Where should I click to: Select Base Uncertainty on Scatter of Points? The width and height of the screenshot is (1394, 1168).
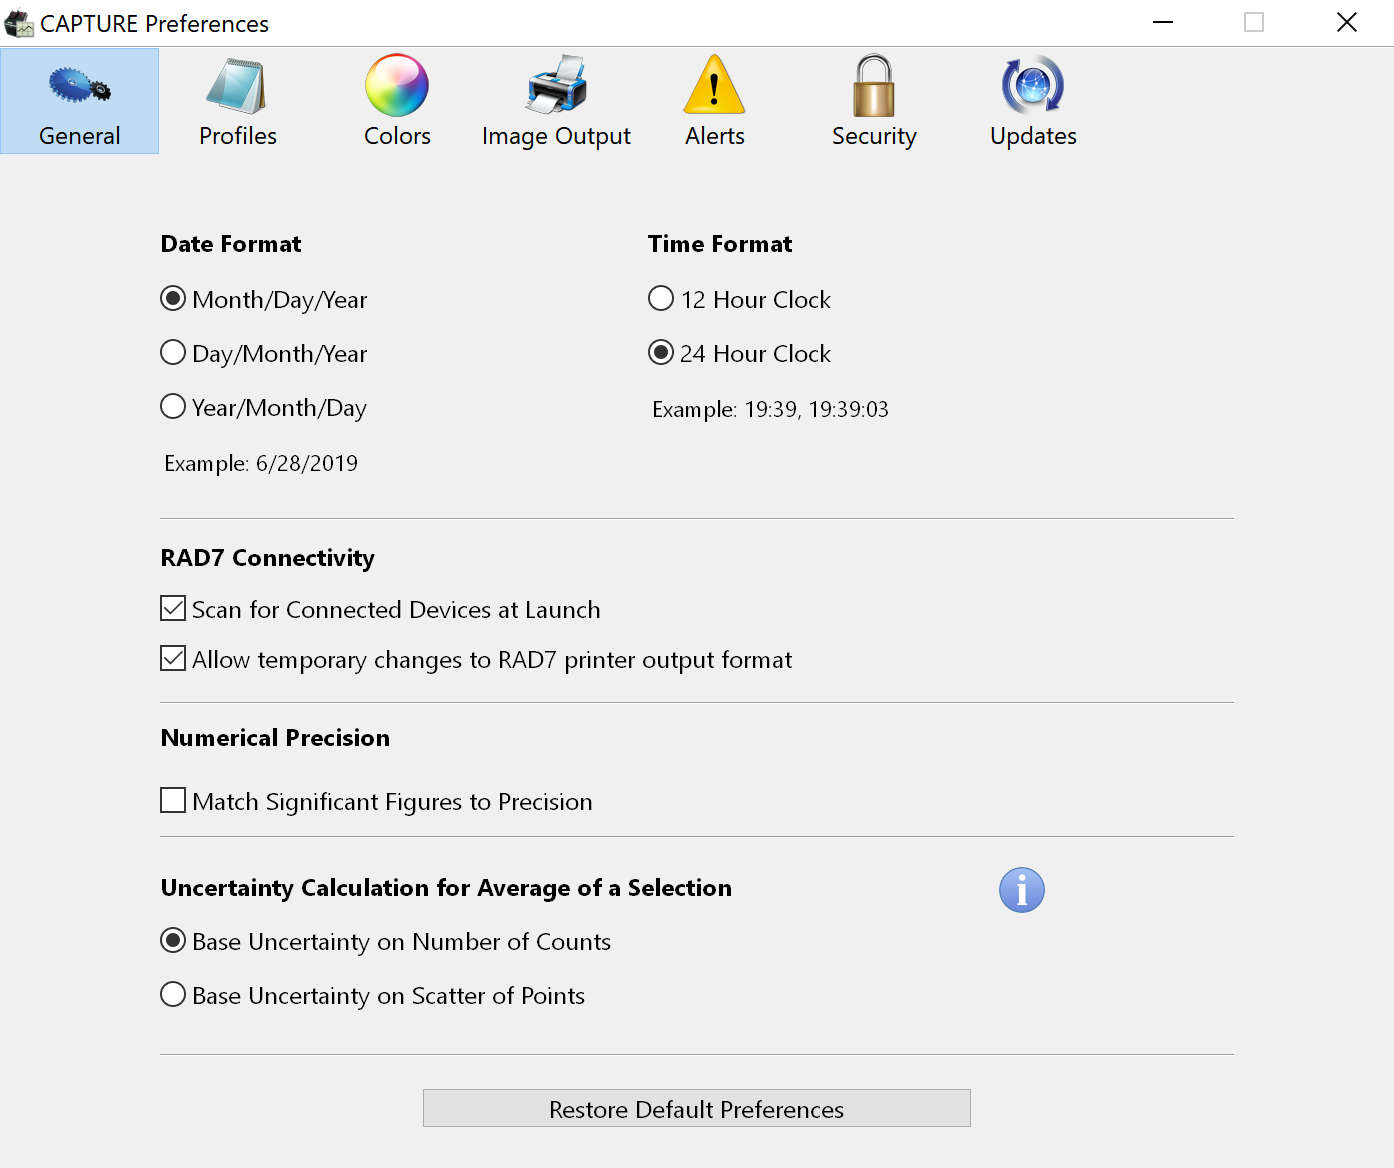tap(173, 995)
